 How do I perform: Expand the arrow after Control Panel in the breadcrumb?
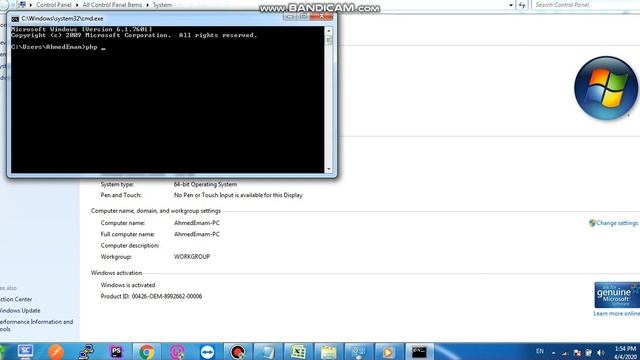pyautogui.click(x=77, y=5)
